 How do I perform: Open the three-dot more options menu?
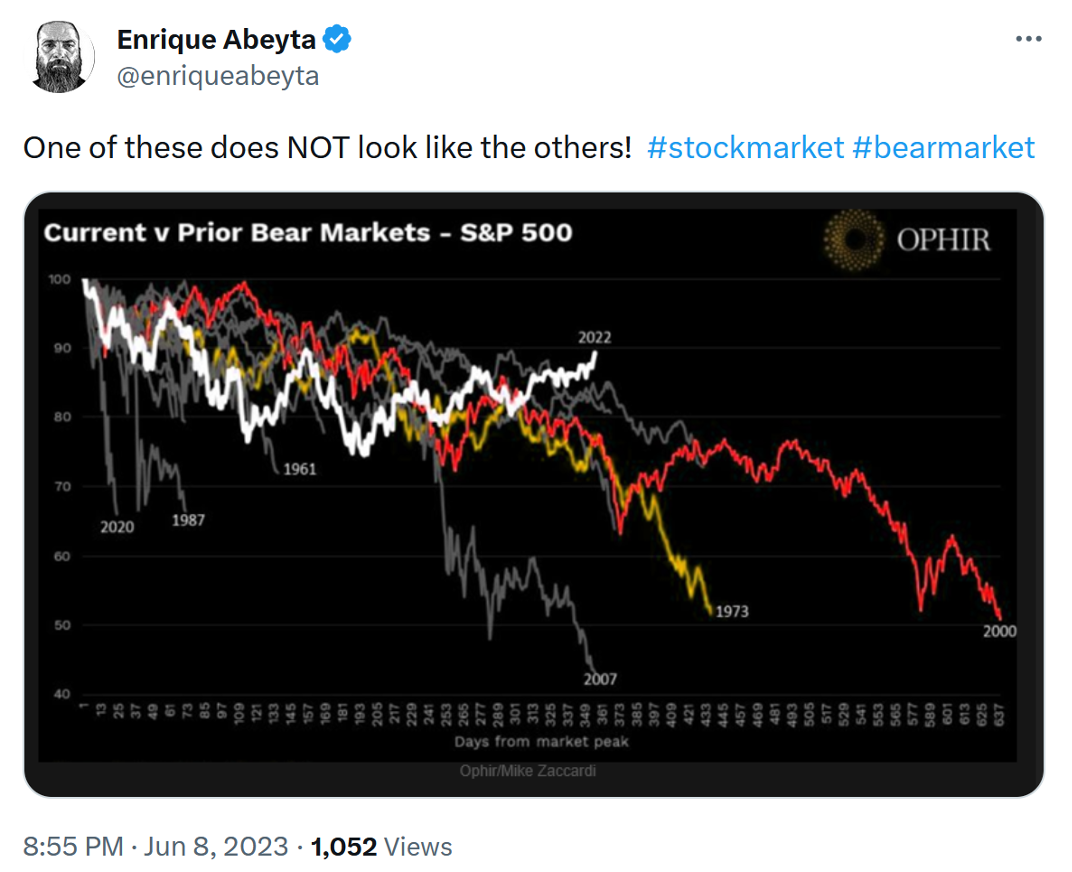[1028, 39]
